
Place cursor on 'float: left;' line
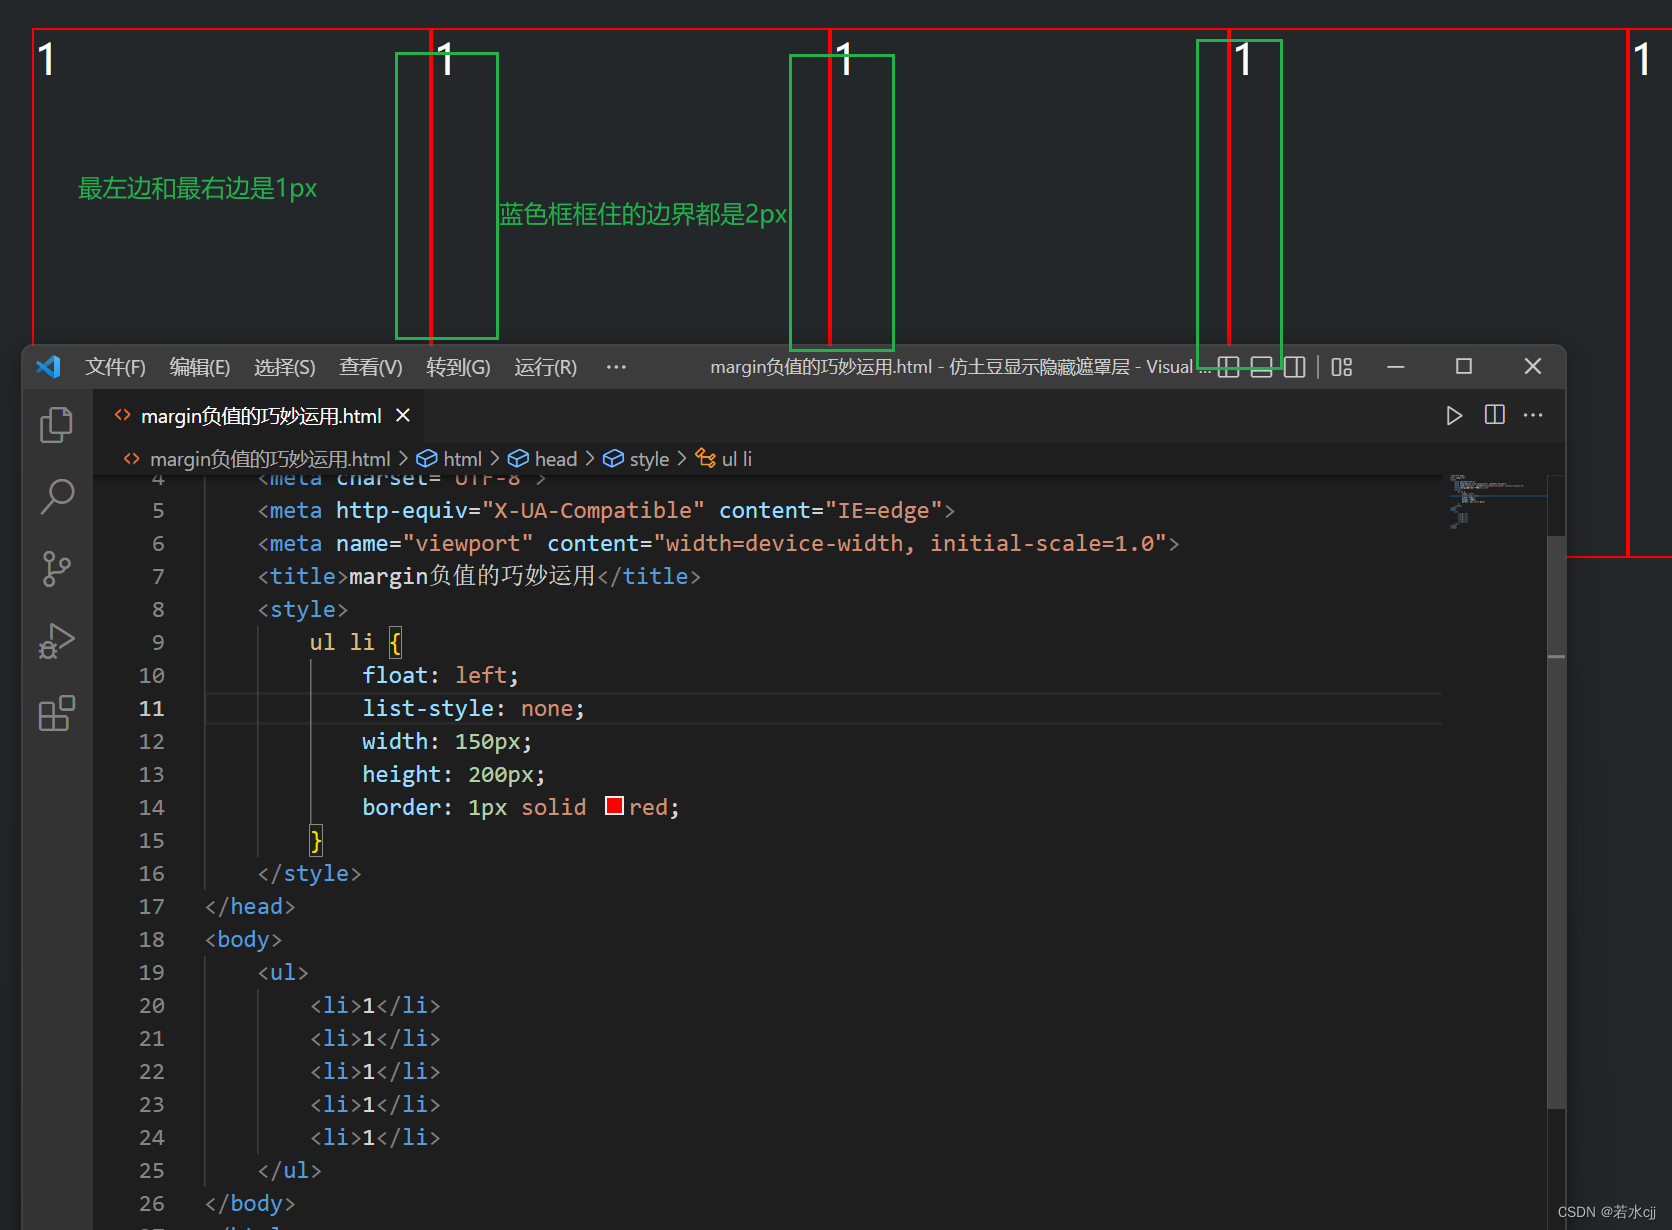coord(440,675)
